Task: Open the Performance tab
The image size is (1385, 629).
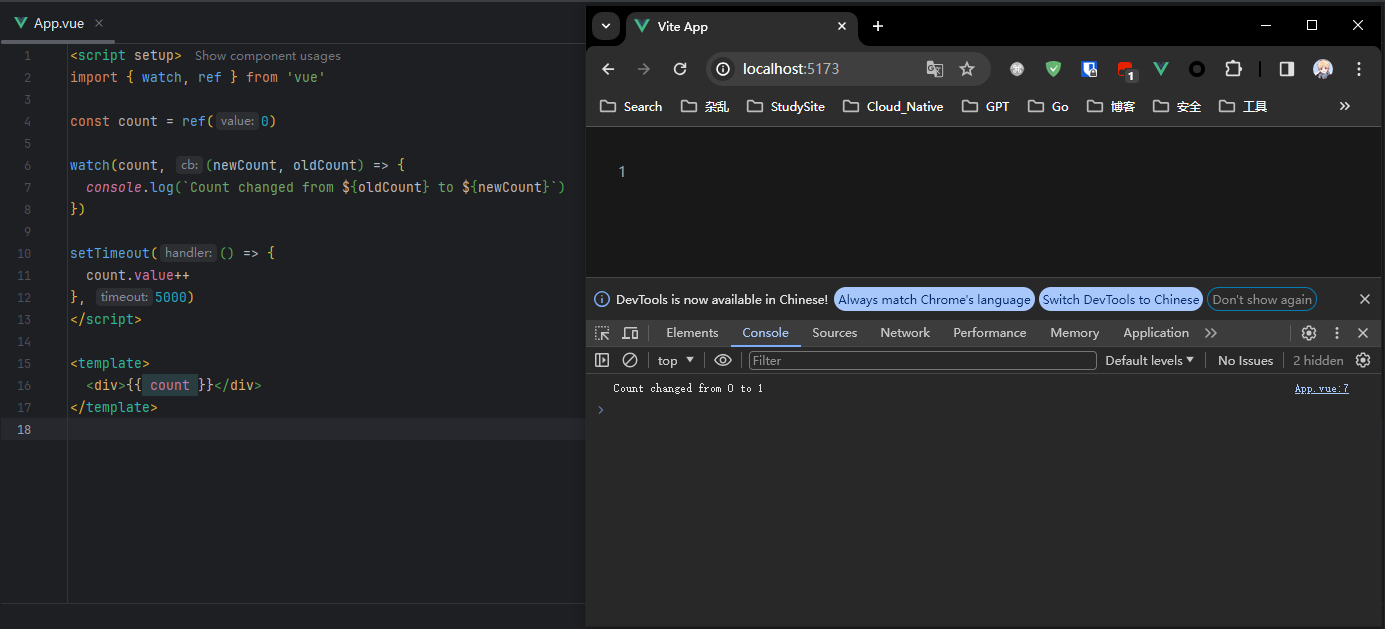Action: 990,333
